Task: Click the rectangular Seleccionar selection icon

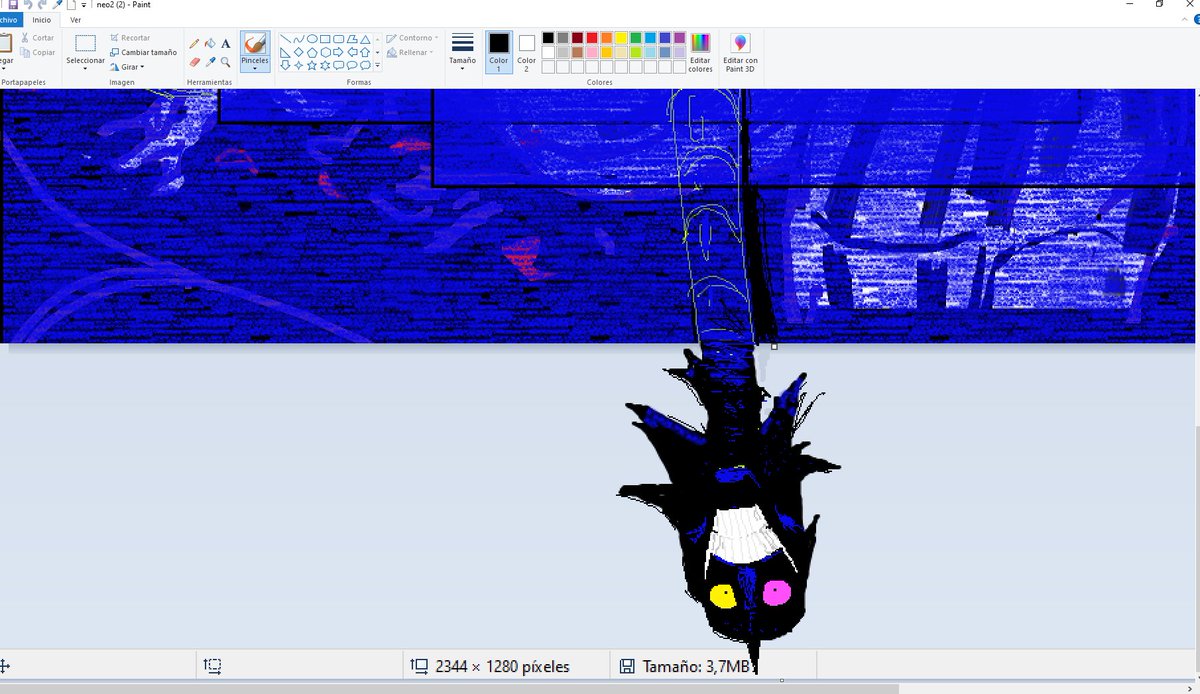Action: coord(85,43)
